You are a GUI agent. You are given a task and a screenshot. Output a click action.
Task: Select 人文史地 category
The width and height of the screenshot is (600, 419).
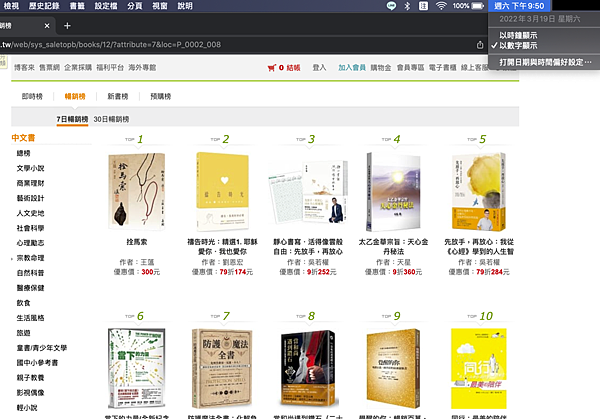[30, 213]
